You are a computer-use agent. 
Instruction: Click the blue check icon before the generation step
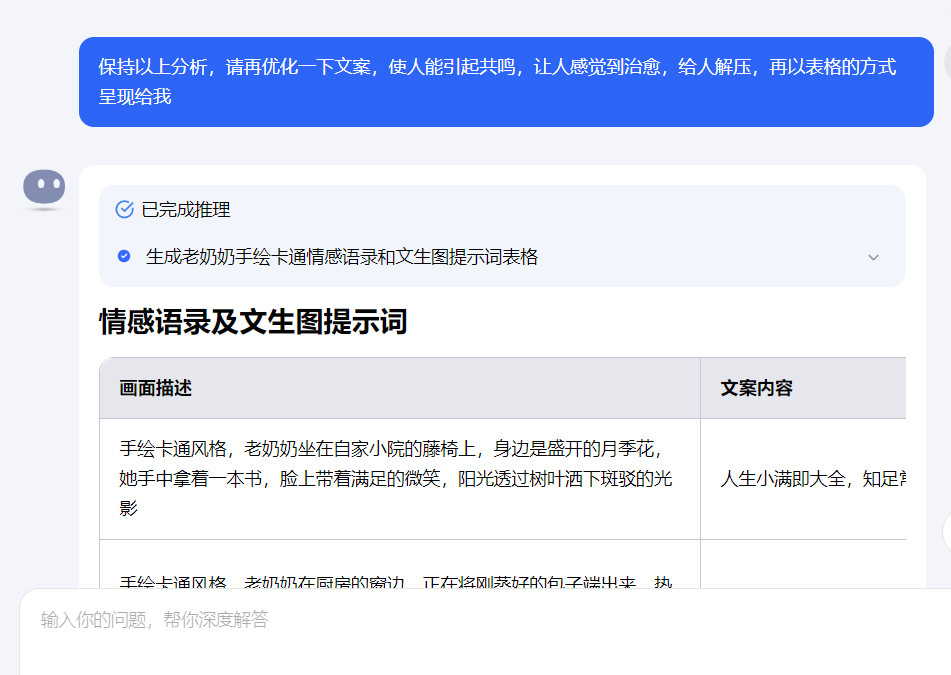[x=122, y=255]
